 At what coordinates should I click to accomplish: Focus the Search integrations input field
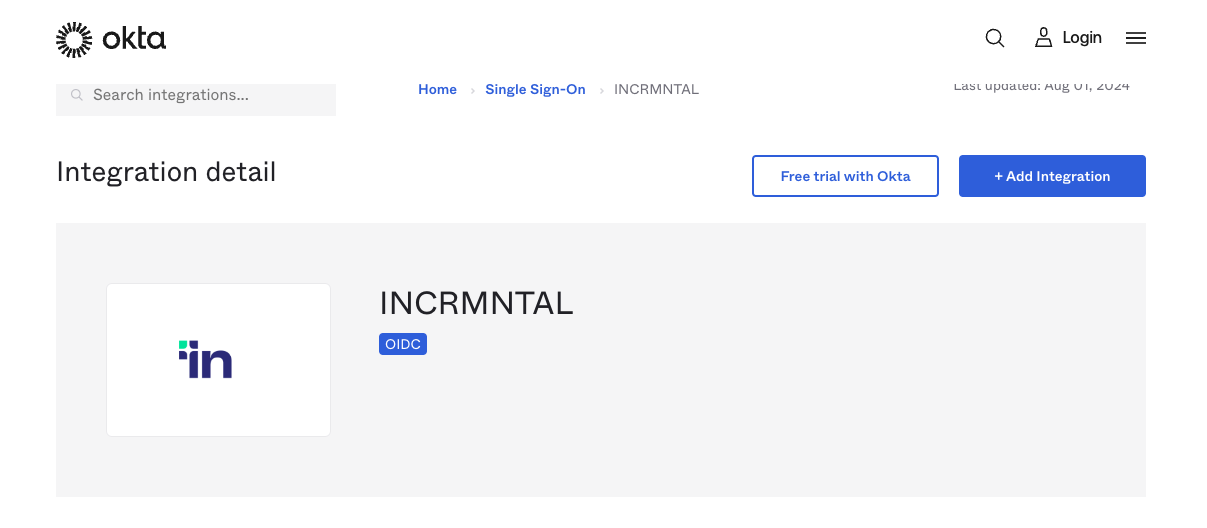(205, 96)
